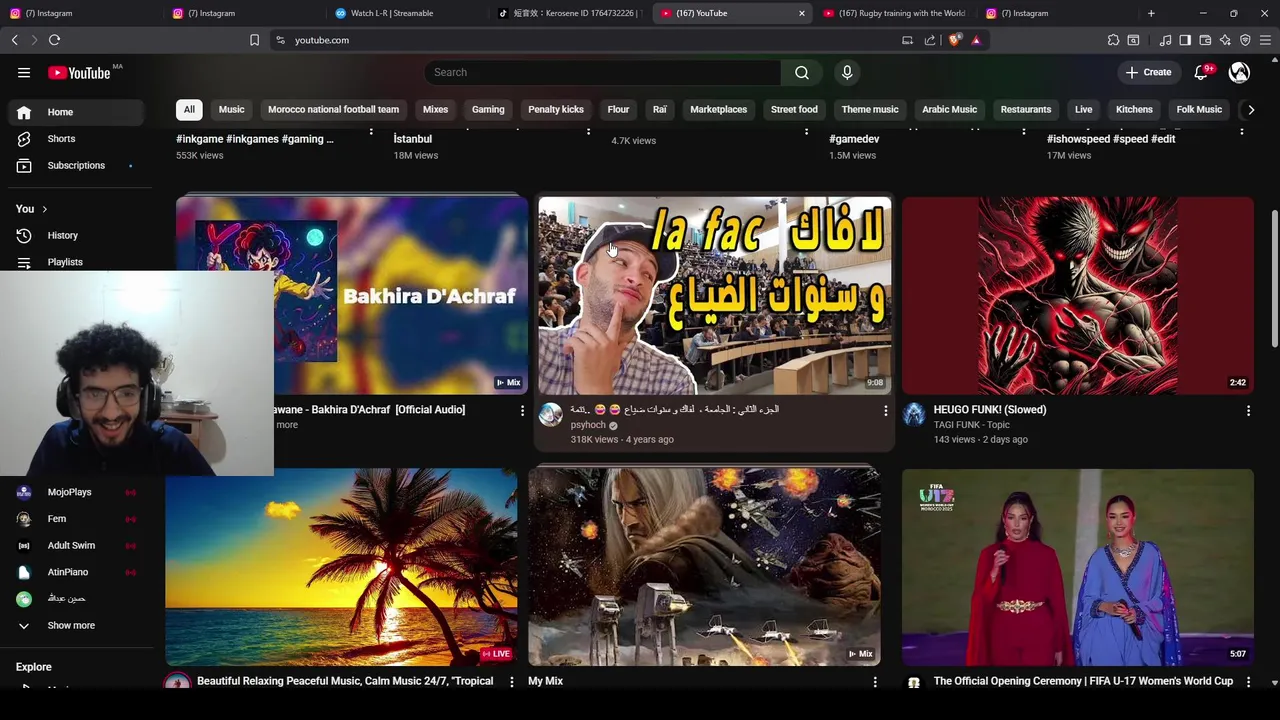Viewport: 1280px width, 720px height.
Task: Open options for HEUGO FUNK video
Action: click(1248, 411)
